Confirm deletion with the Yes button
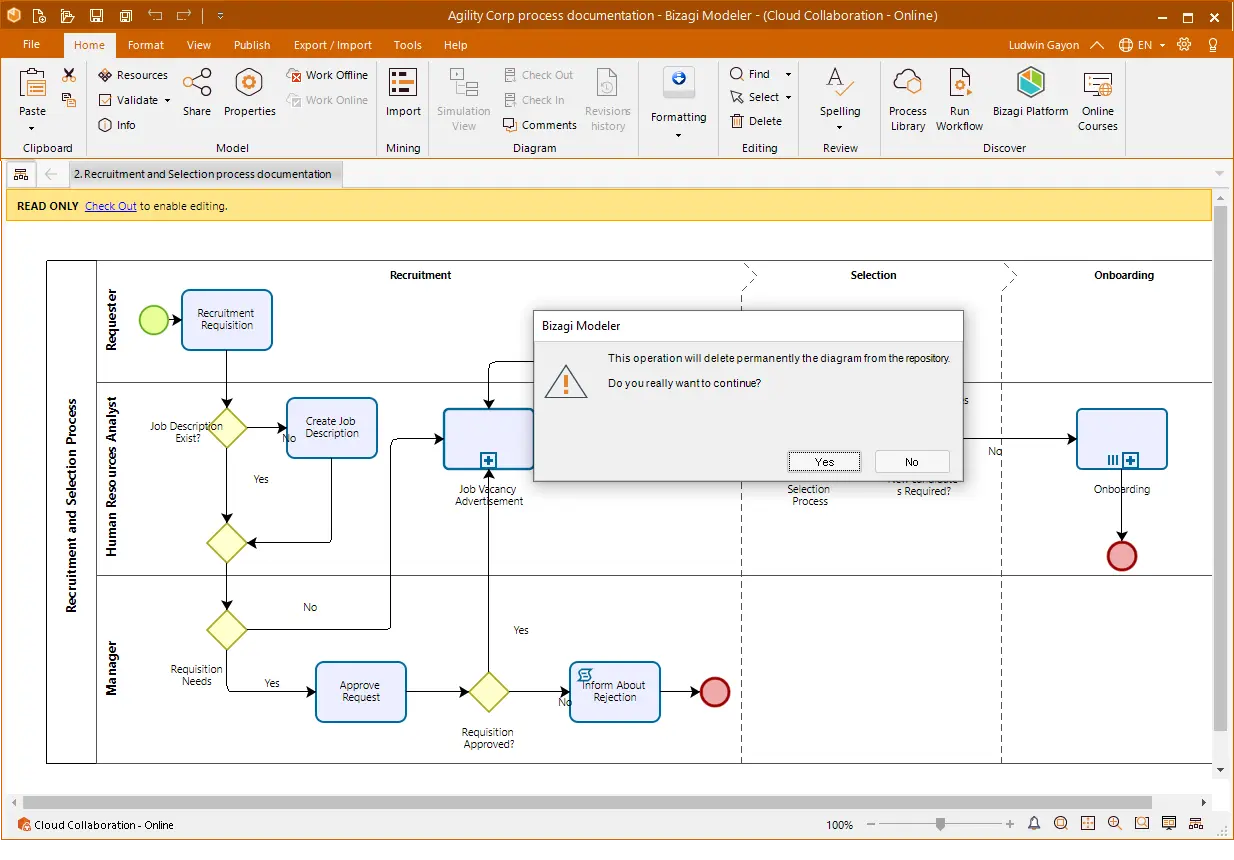The height and width of the screenshot is (860, 1234). coord(824,461)
